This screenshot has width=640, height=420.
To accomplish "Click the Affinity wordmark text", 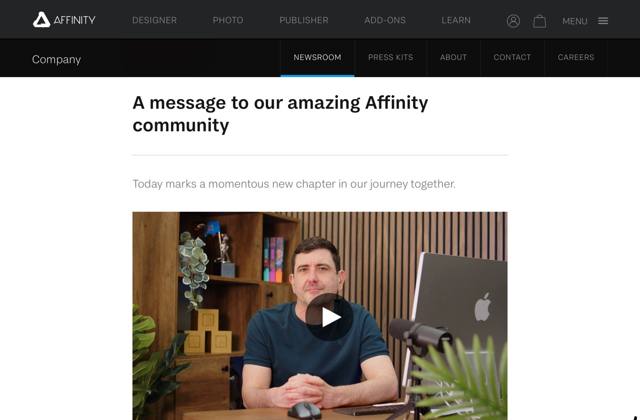I will click(x=74, y=20).
